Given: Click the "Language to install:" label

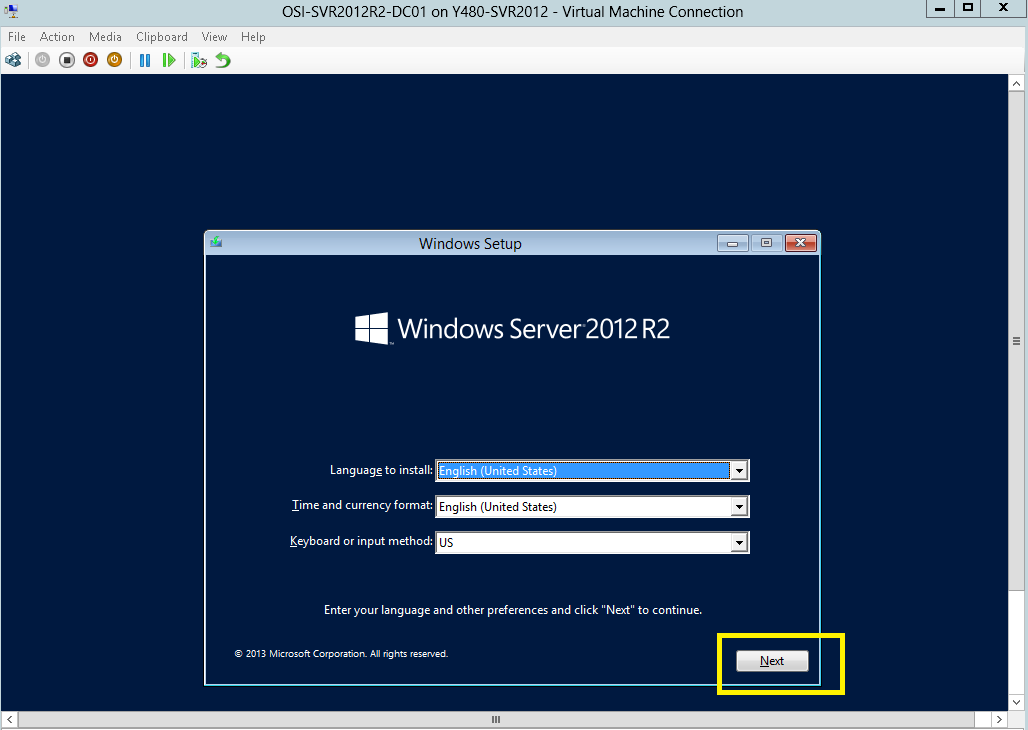Looking at the screenshot, I should pyautogui.click(x=381, y=470).
